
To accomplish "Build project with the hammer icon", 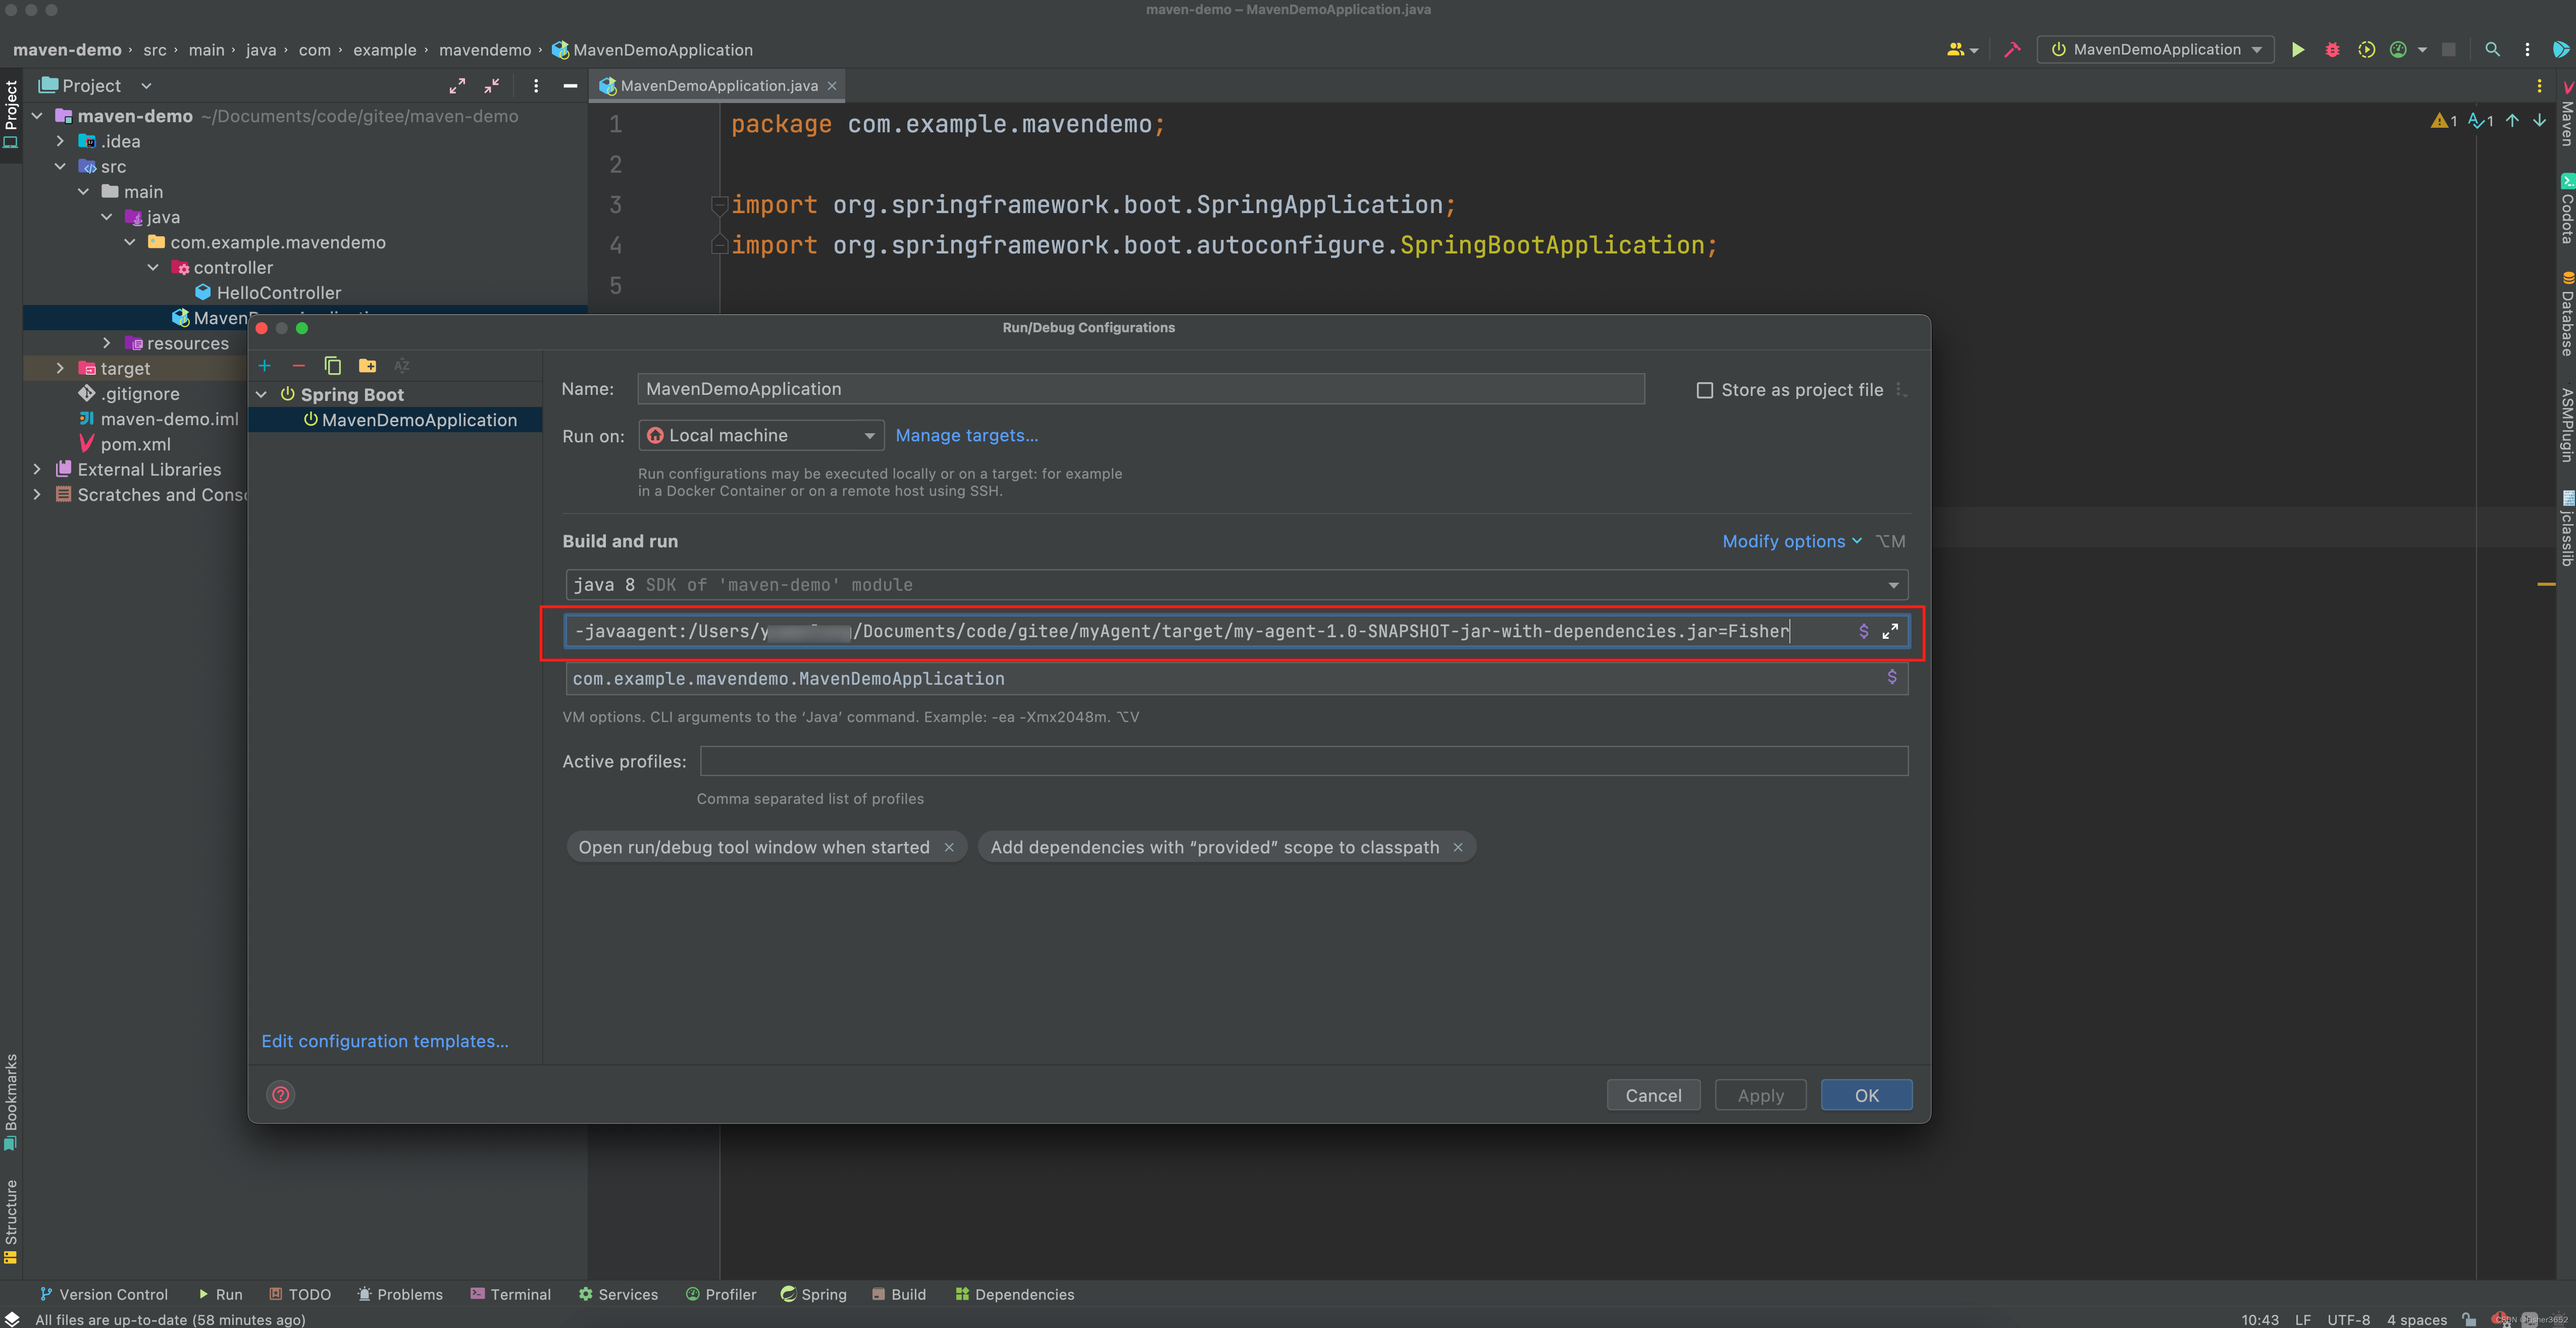I will click(x=2012, y=50).
